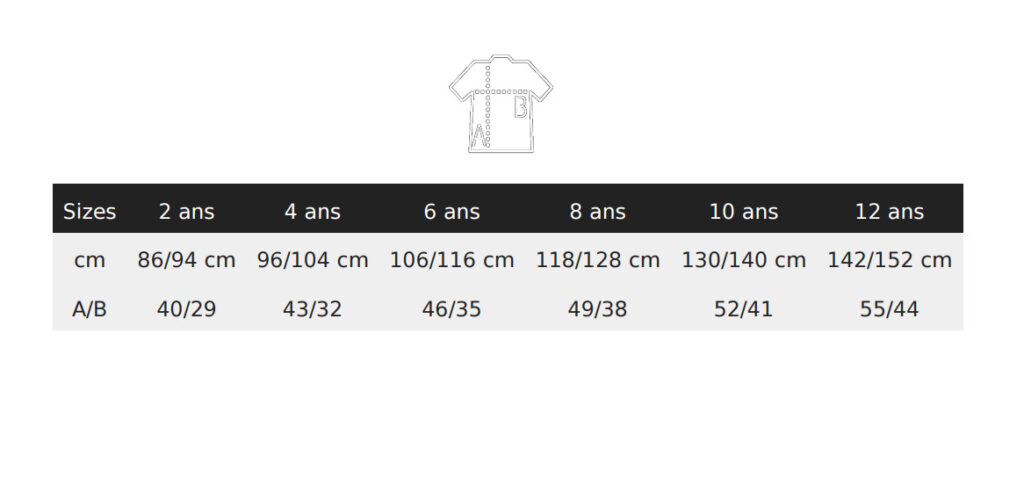This screenshot has height=478, width=1024.
Task: Click the B width label on shirt
Action: tap(520, 107)
